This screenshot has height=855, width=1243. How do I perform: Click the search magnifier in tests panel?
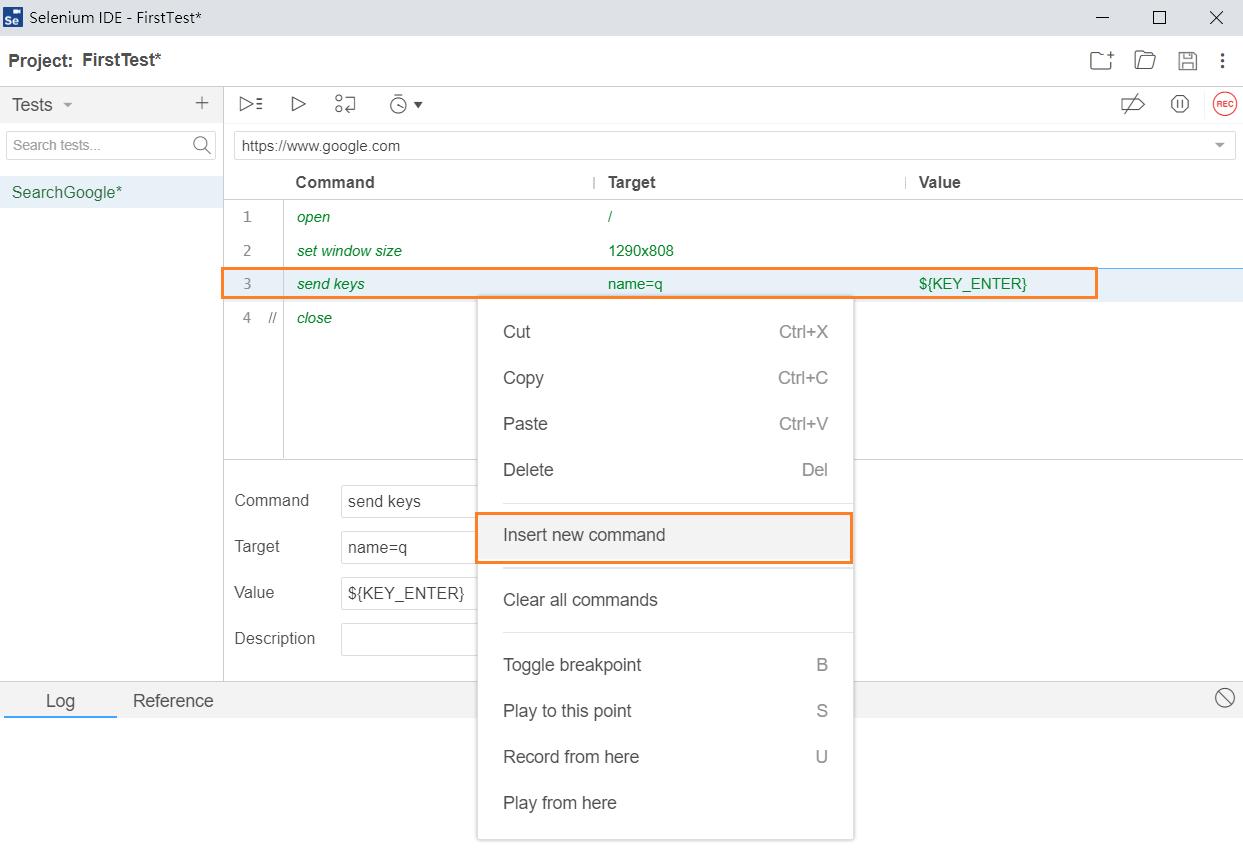[202, 145]
